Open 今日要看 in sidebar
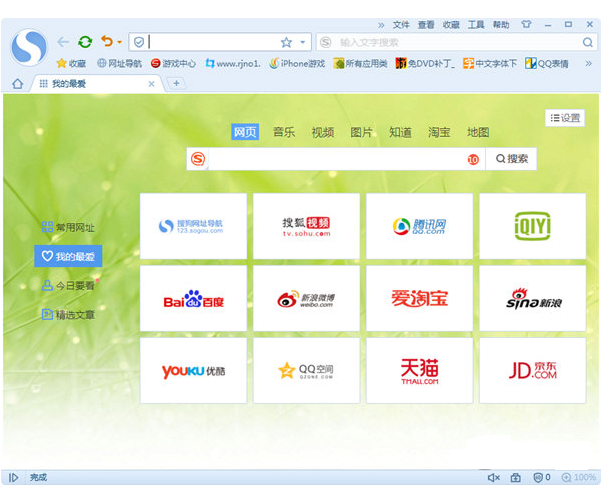 point(68,285)
